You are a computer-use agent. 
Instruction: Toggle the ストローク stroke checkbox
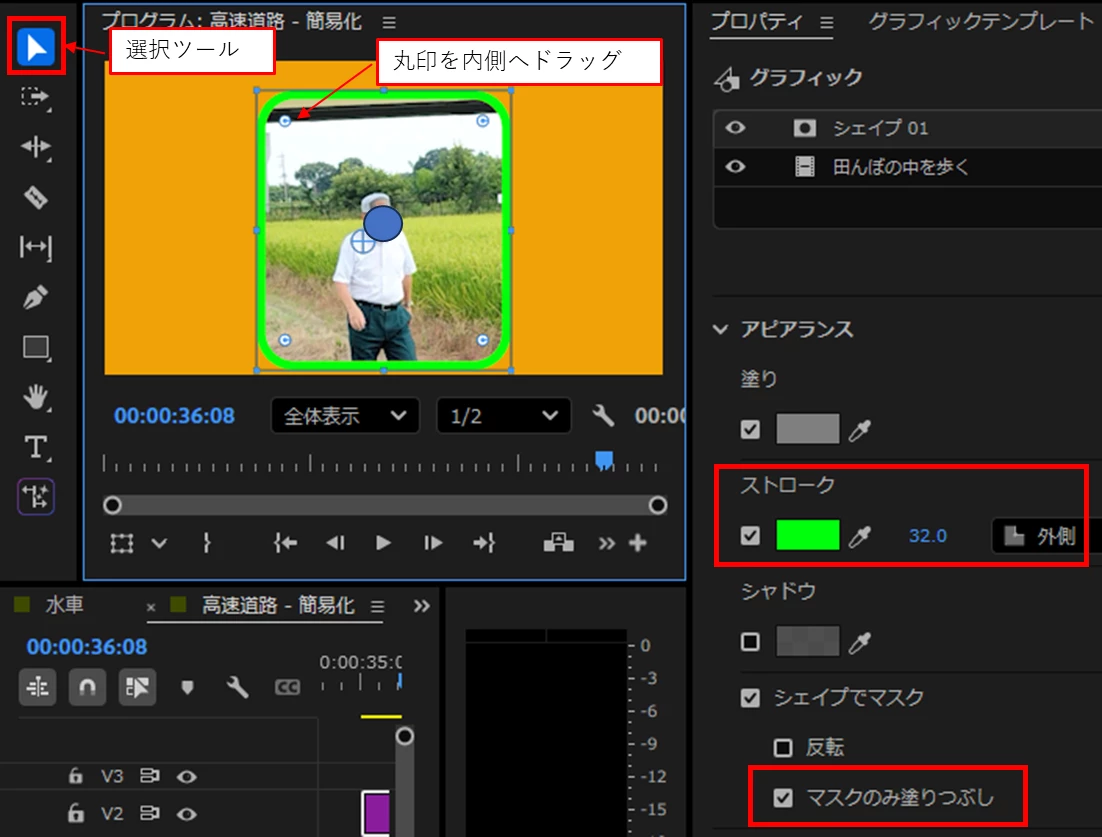coord(751,536)
